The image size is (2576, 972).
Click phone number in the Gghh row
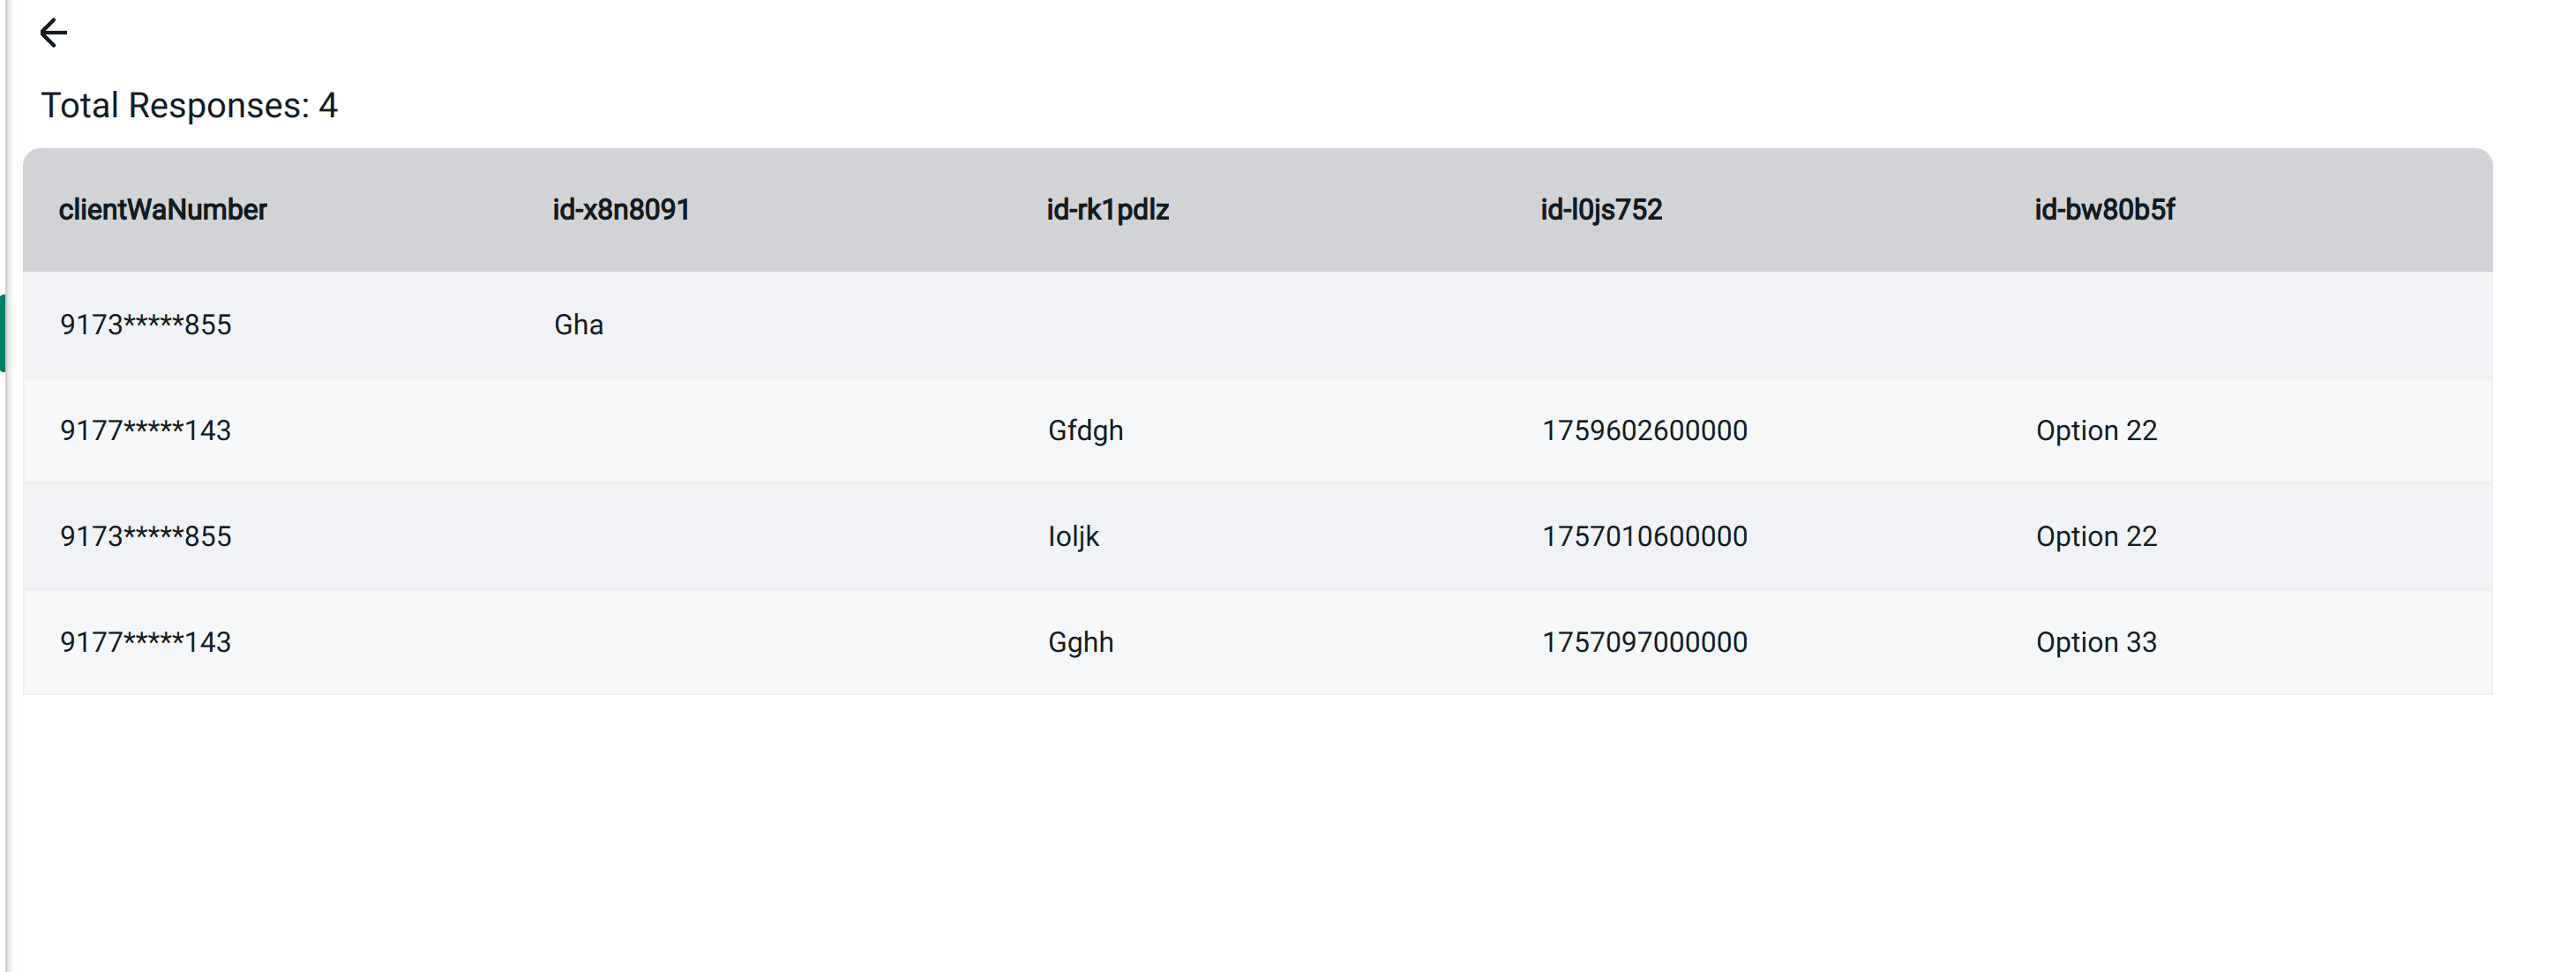pos(146,642)
